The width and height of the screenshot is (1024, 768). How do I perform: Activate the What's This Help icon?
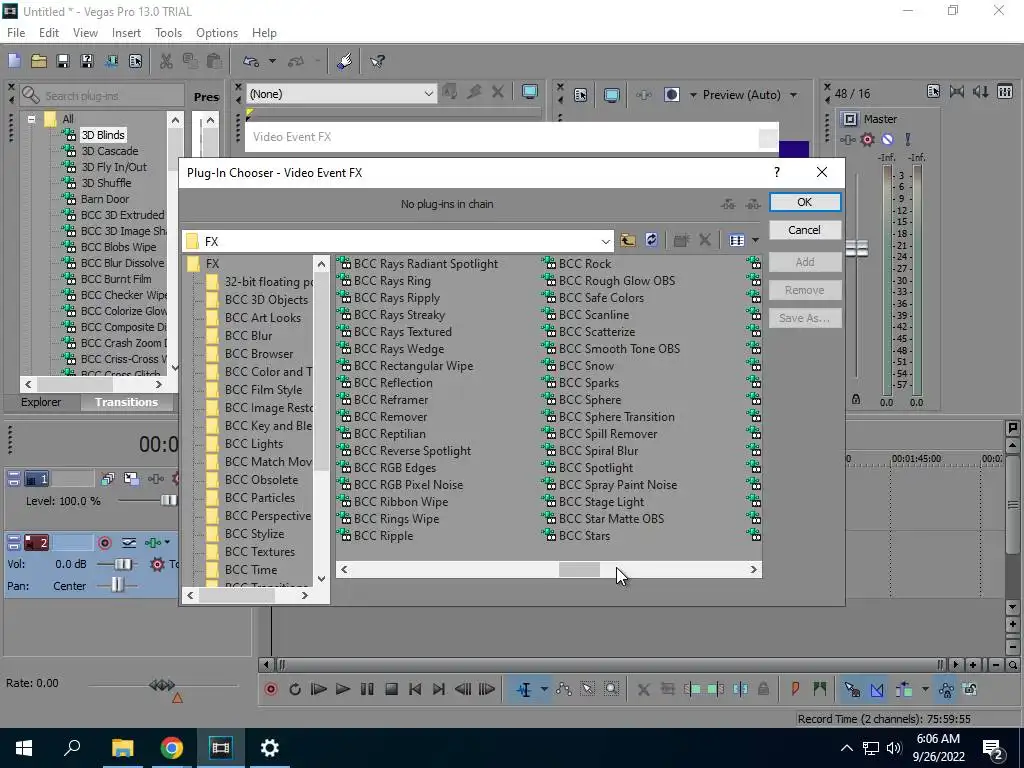pyautogui.click(x=377, y=61)
